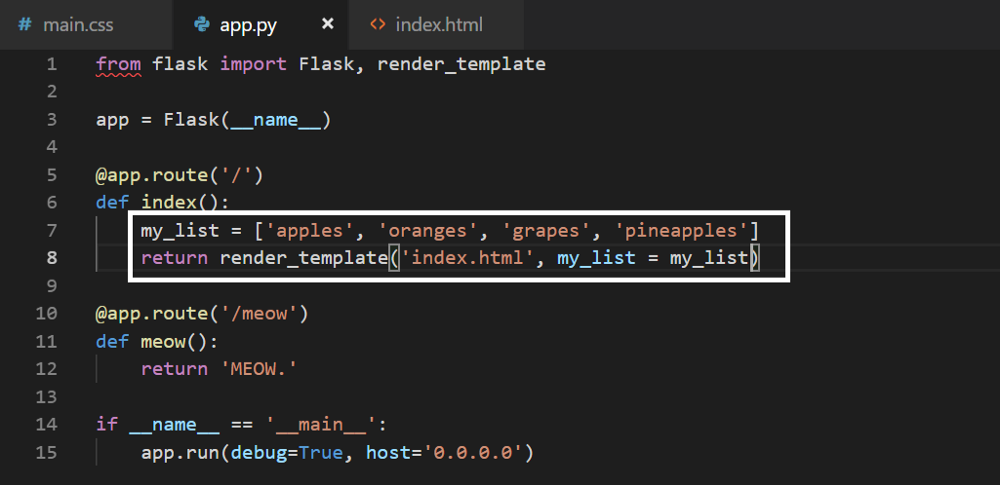Close the app.py tab
The image size is (1000, 485).
click(327, 24)
